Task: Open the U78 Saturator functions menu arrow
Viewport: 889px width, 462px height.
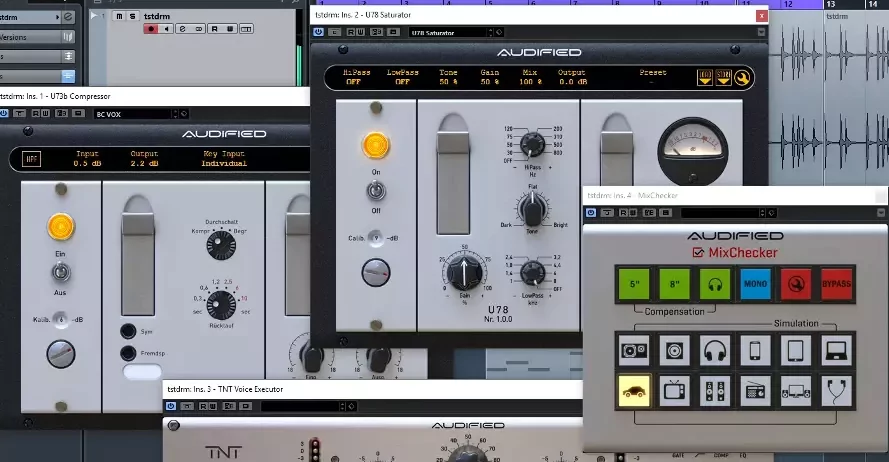Action: pos(761,32)
